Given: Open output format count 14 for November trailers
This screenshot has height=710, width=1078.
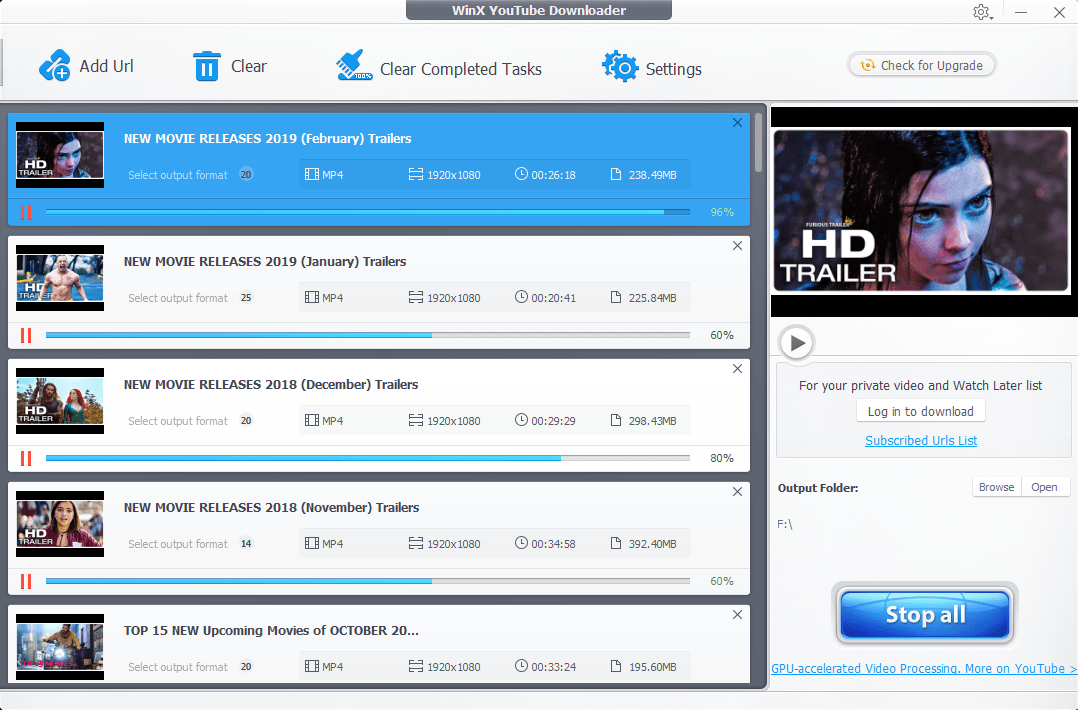Looking at the screenshot, I should pyautogui.click(x=246, y=544).
